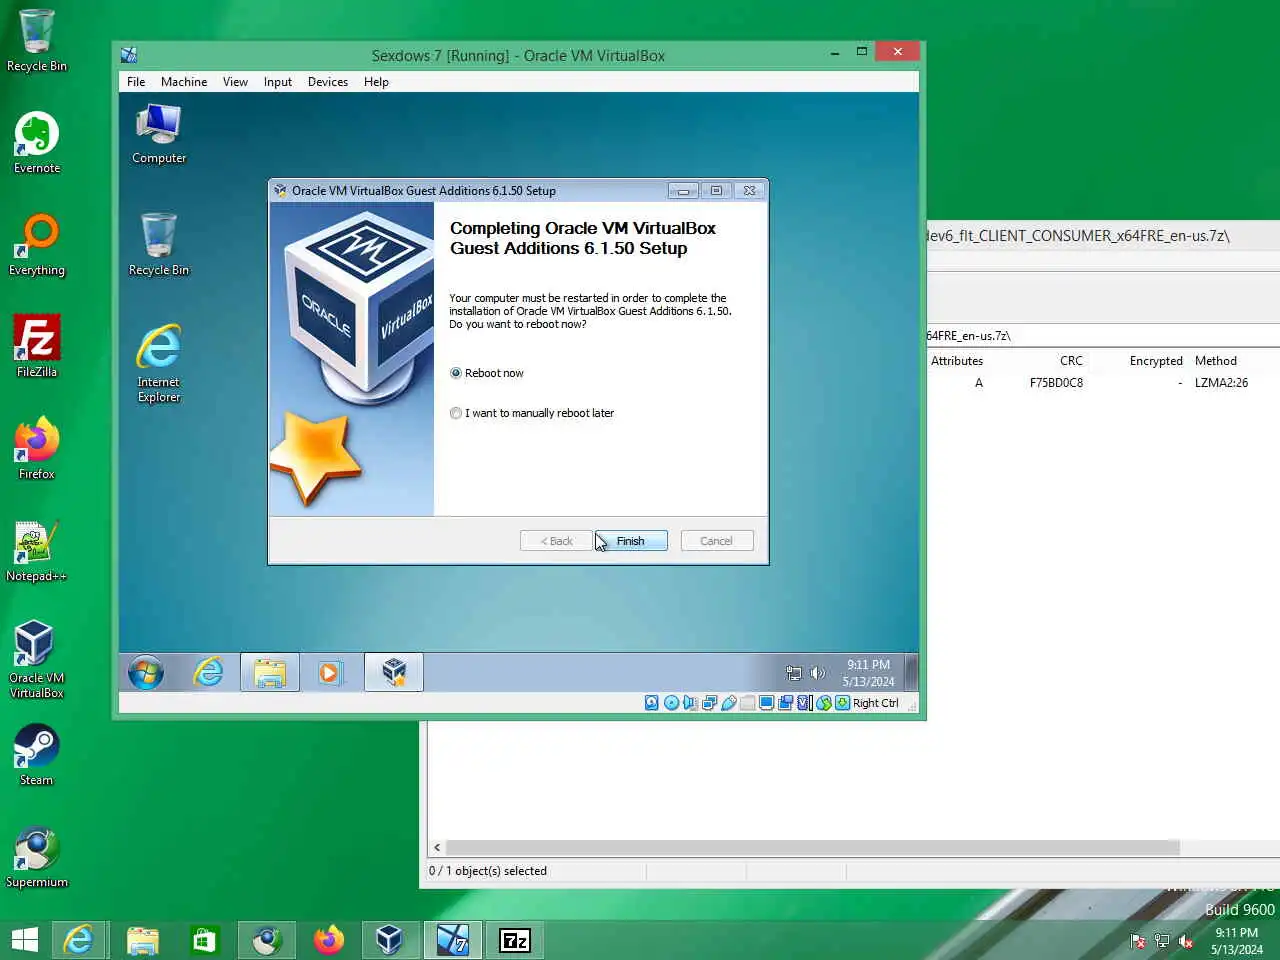1280x960 pixels.
Task: Select the Oracle VM VirtualBox desktop shortcut
Action: pyautogui.click(x=37, y=659)
